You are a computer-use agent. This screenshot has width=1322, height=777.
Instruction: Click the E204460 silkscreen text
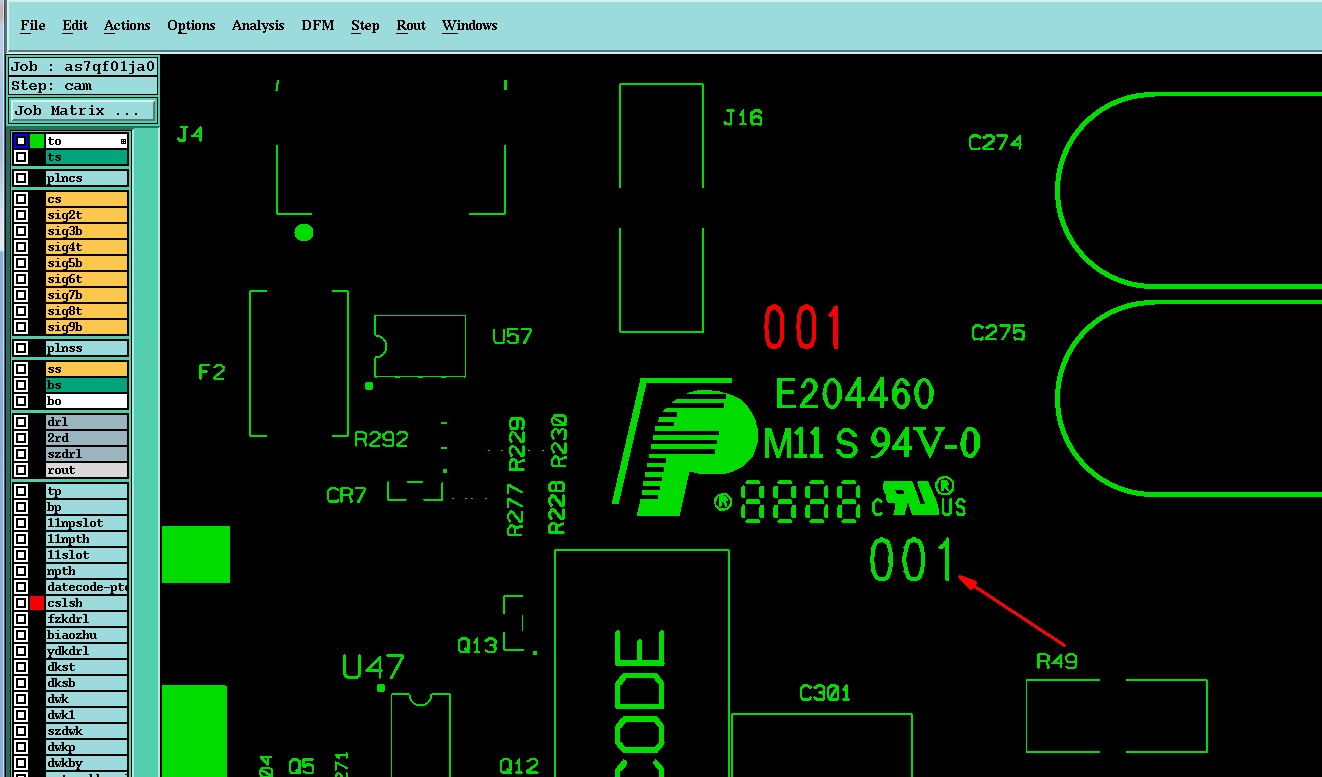tap(855, 394)
